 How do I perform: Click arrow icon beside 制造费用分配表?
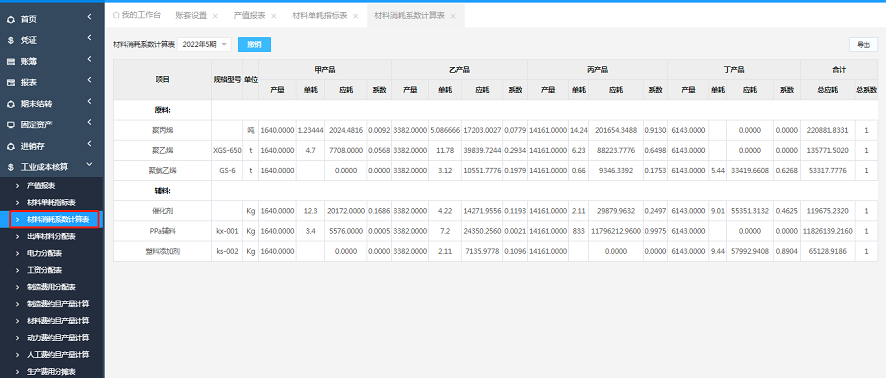click(18, 287)
